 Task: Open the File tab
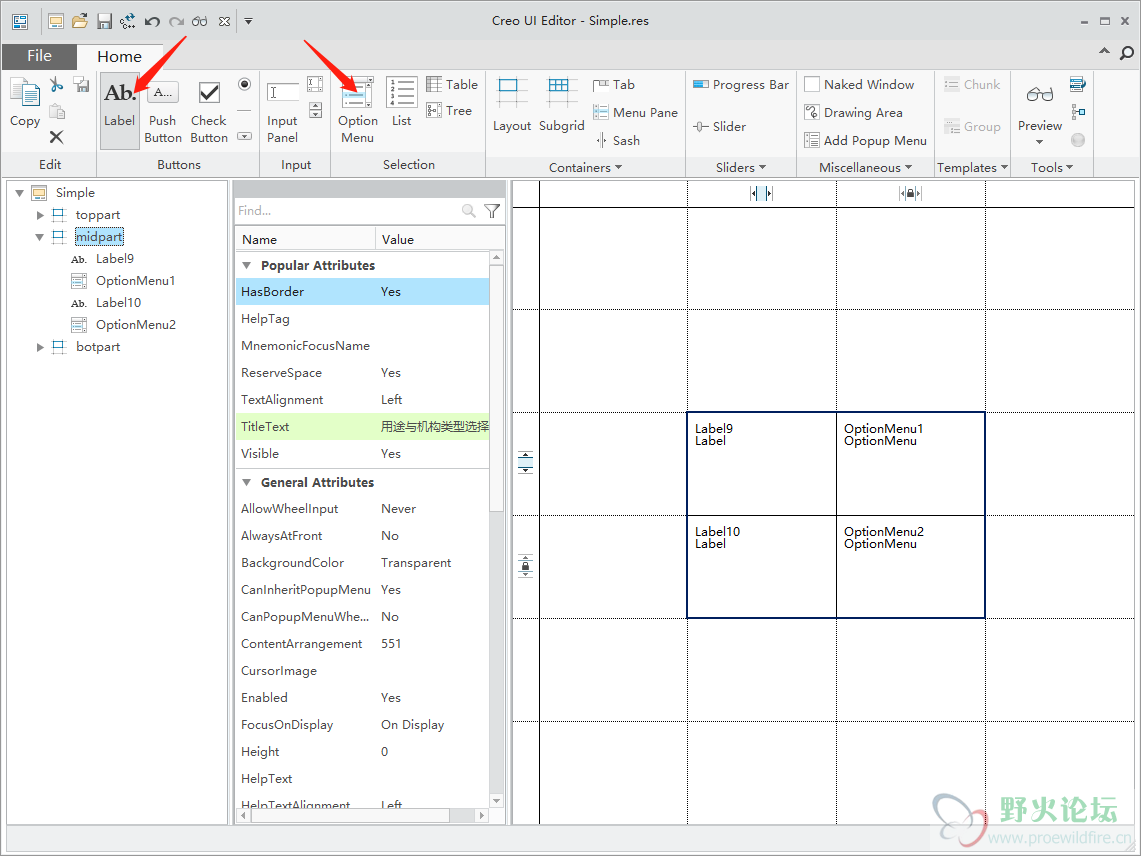[x=39, y=56]
